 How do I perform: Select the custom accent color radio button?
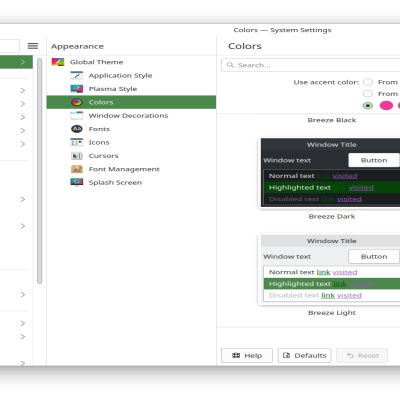click(x=368, y=106)
